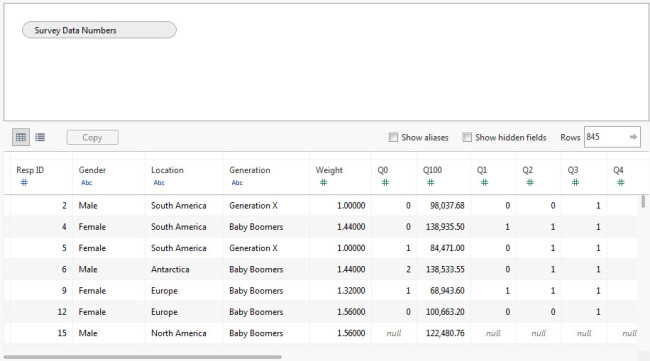Apply row count with arrow button
This screenshot has width=650, height=361.
[x=633, y=137]
